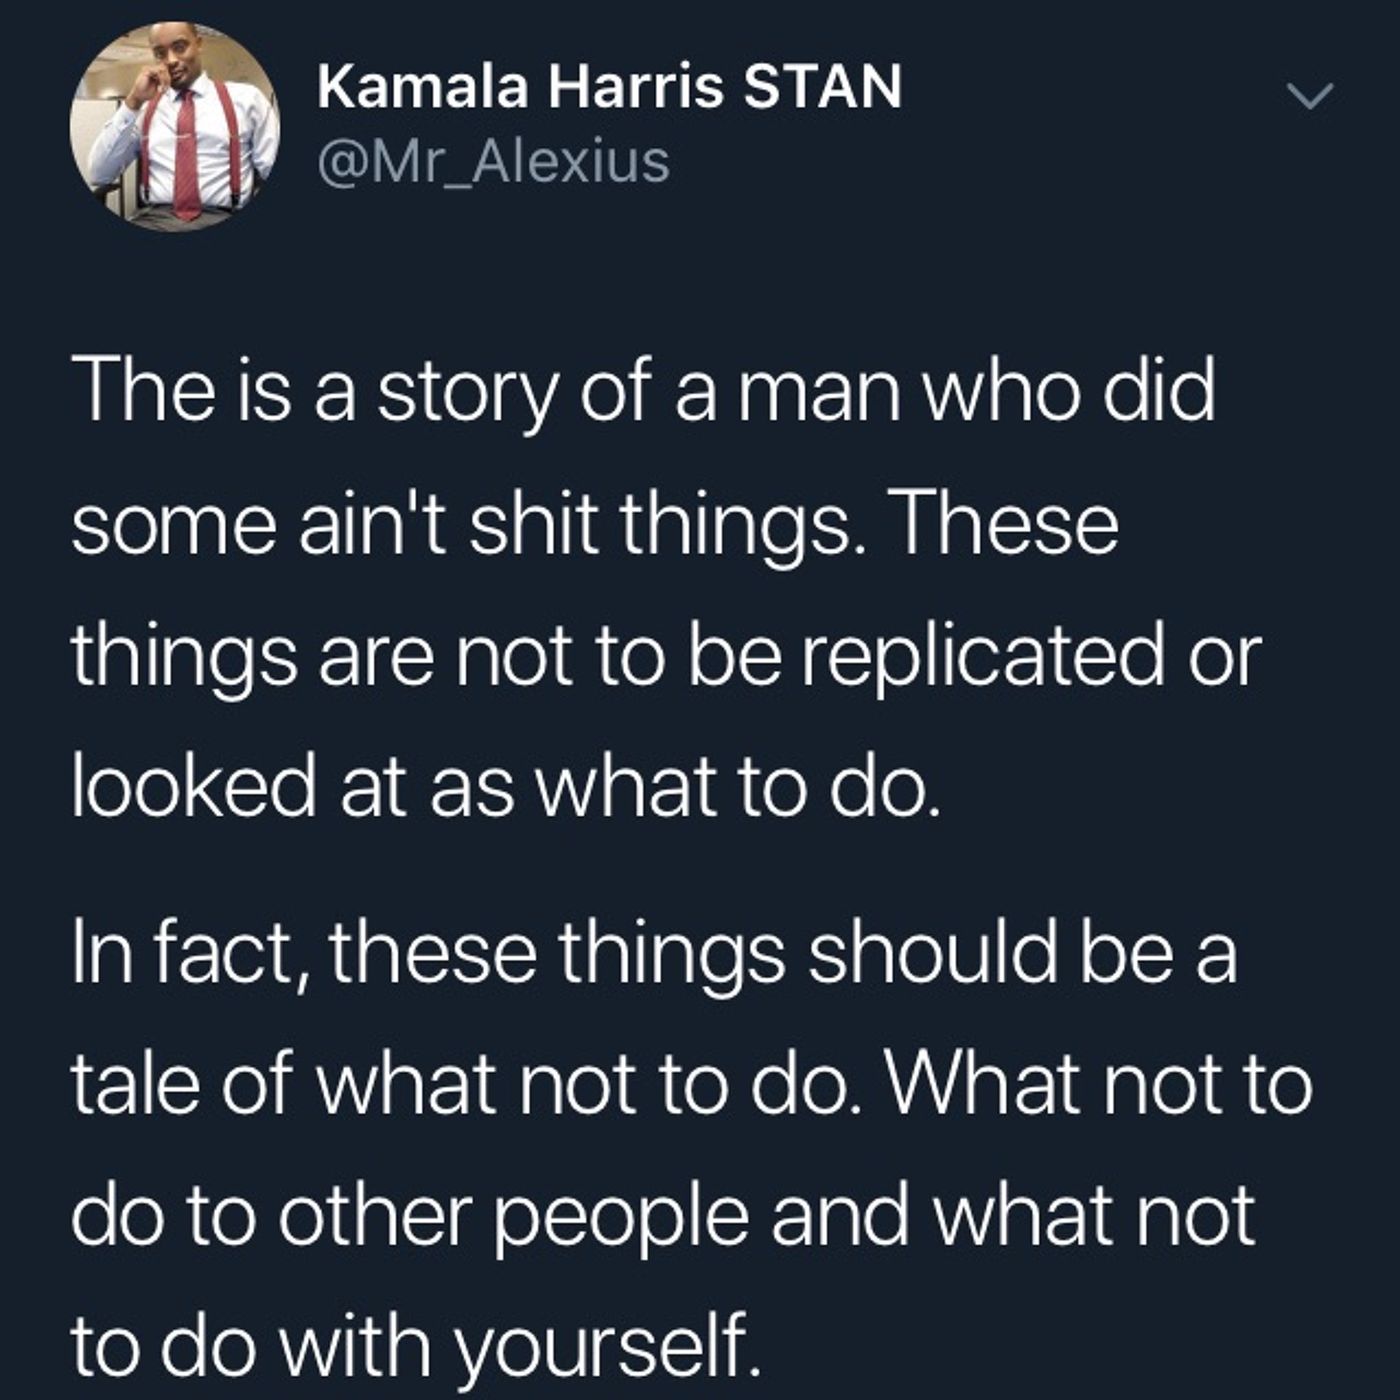Click the word Kamala in display name
1400x1400 pixels.
[423, 86]
